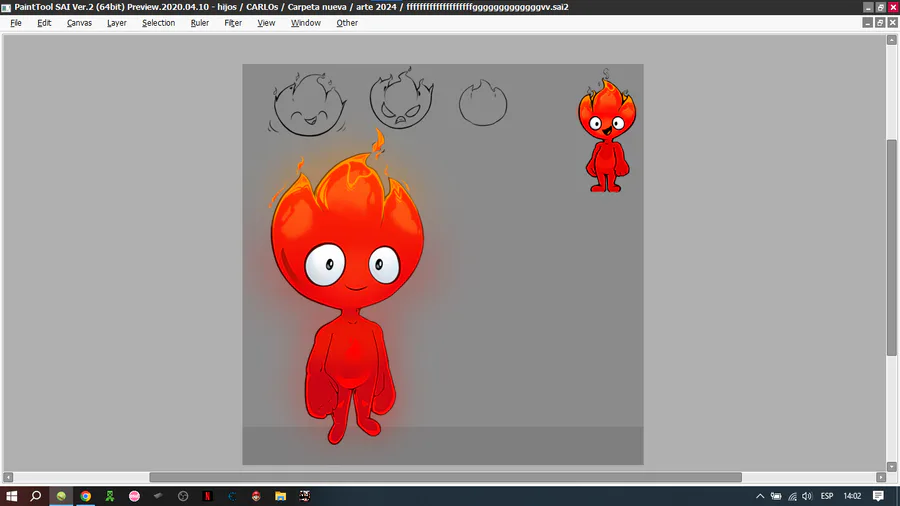This screenshot has height=506, width=900.
Task: Open the File menu
Action: pos(16,23)
